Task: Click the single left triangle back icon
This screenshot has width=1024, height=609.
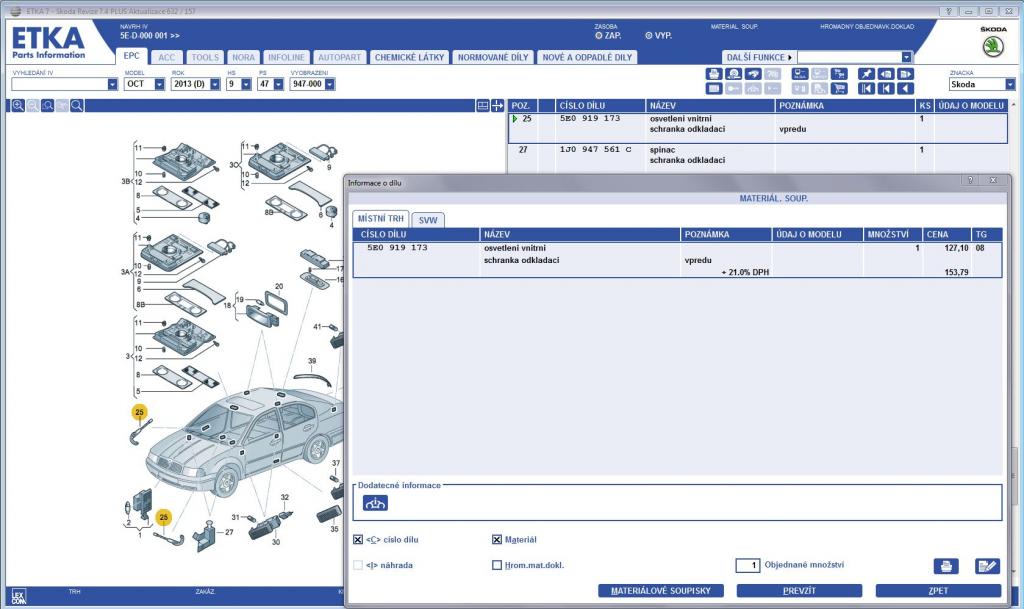Action: 905,89
